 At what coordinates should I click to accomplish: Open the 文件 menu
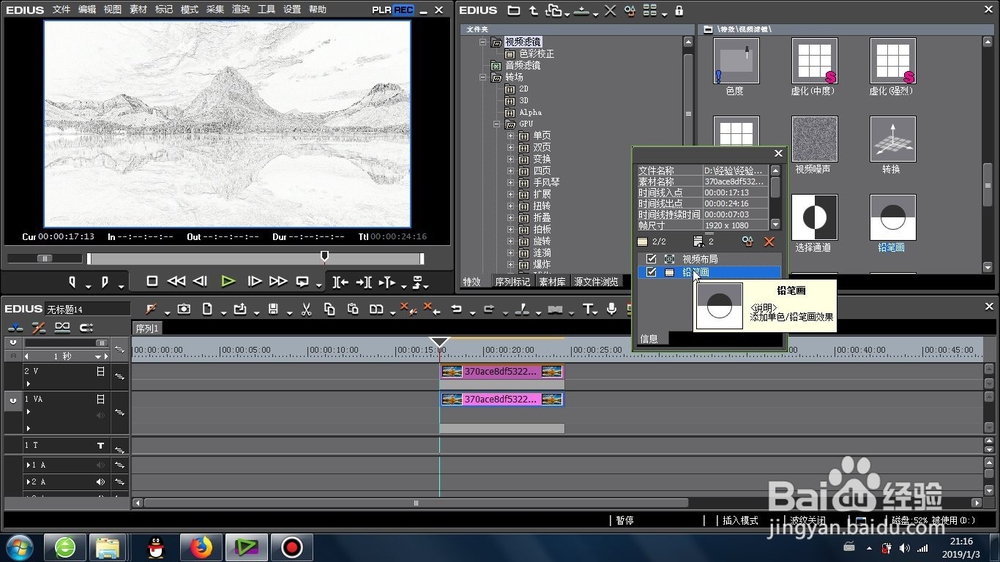click(x=61, y=10)
